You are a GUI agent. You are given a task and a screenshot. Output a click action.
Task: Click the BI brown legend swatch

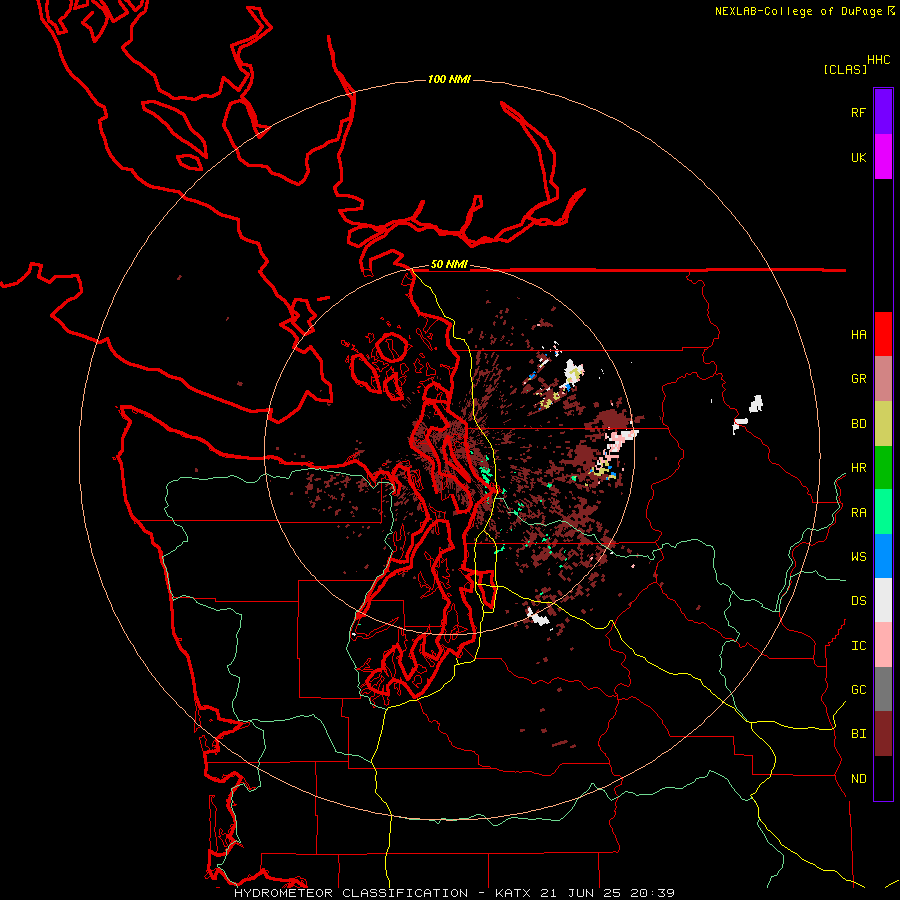click(883, 734)
